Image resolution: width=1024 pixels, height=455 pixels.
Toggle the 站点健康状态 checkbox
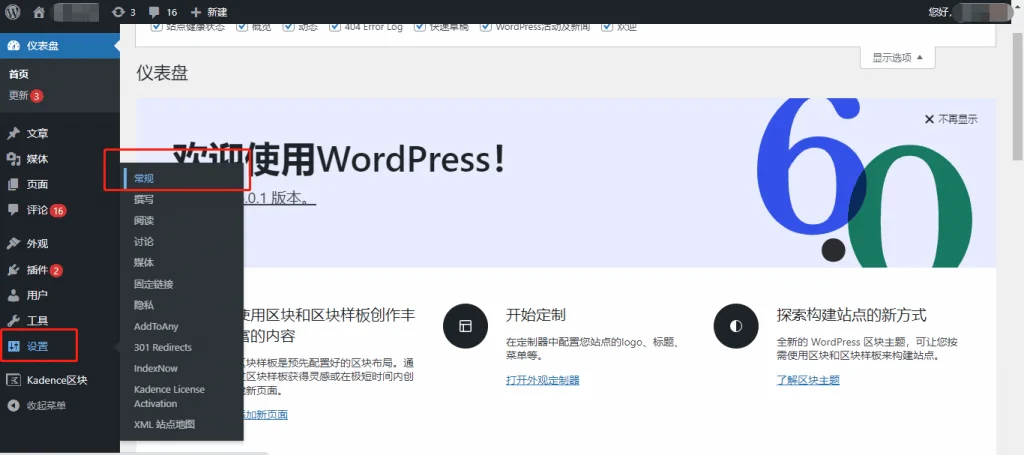(x=156, y=27)
